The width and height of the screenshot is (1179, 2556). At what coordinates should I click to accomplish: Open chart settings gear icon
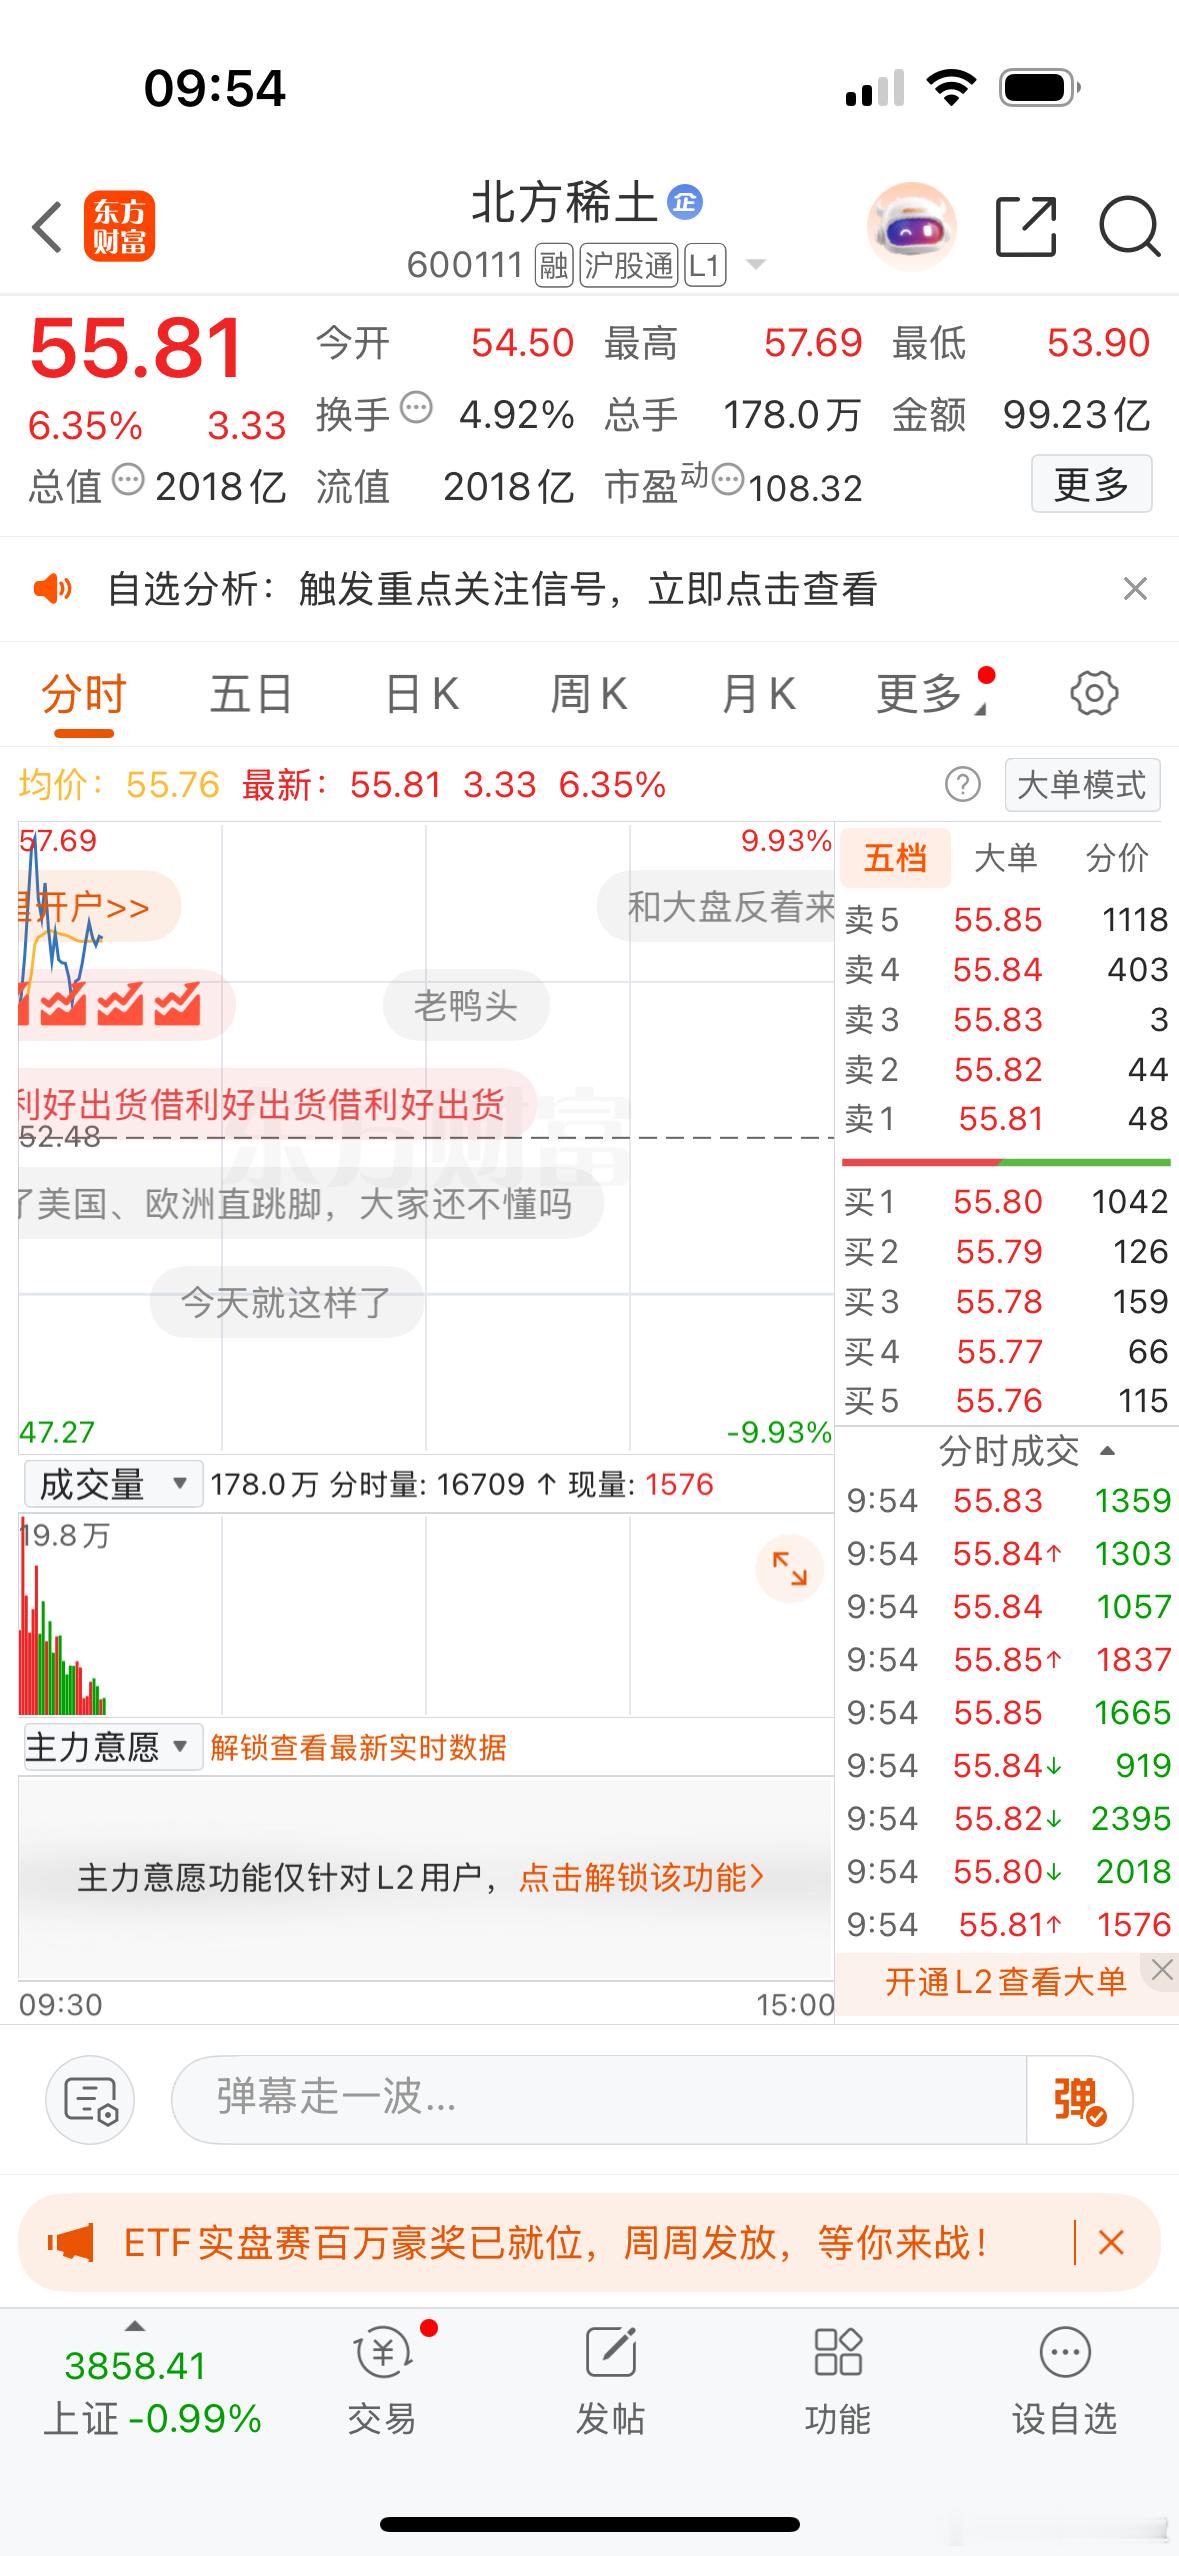pos(1094,693)
